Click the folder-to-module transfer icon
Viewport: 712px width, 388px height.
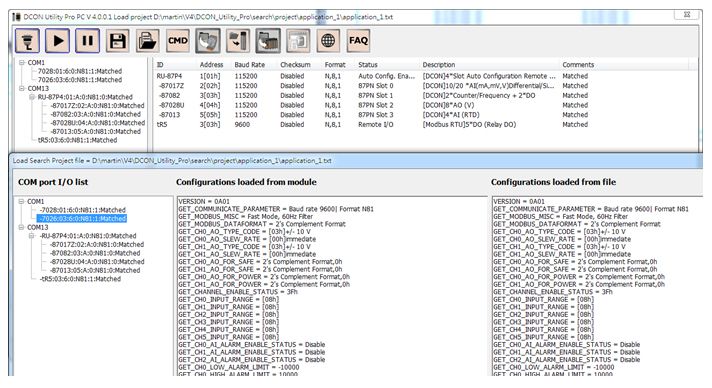coord(238,41)
